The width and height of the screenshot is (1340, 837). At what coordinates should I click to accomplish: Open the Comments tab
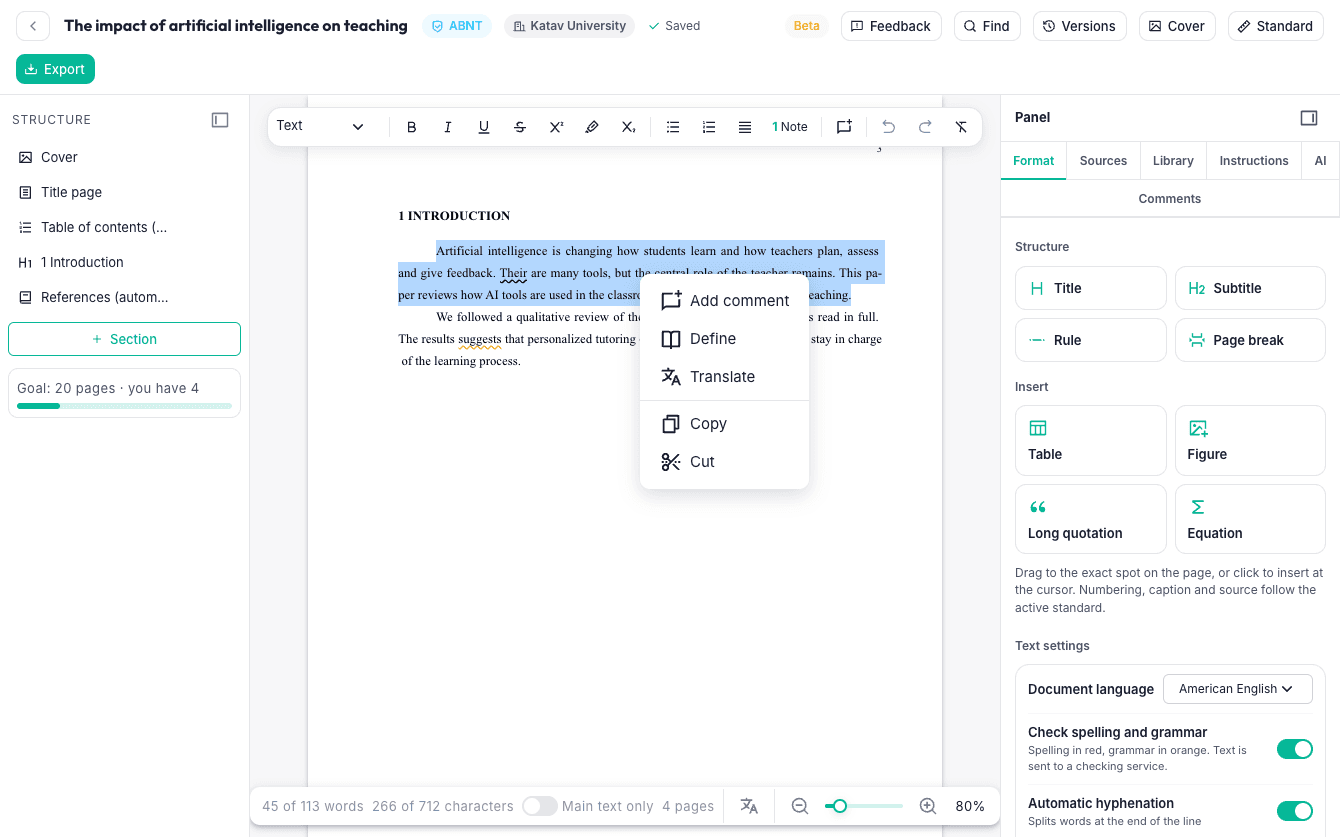(1170, 199)
